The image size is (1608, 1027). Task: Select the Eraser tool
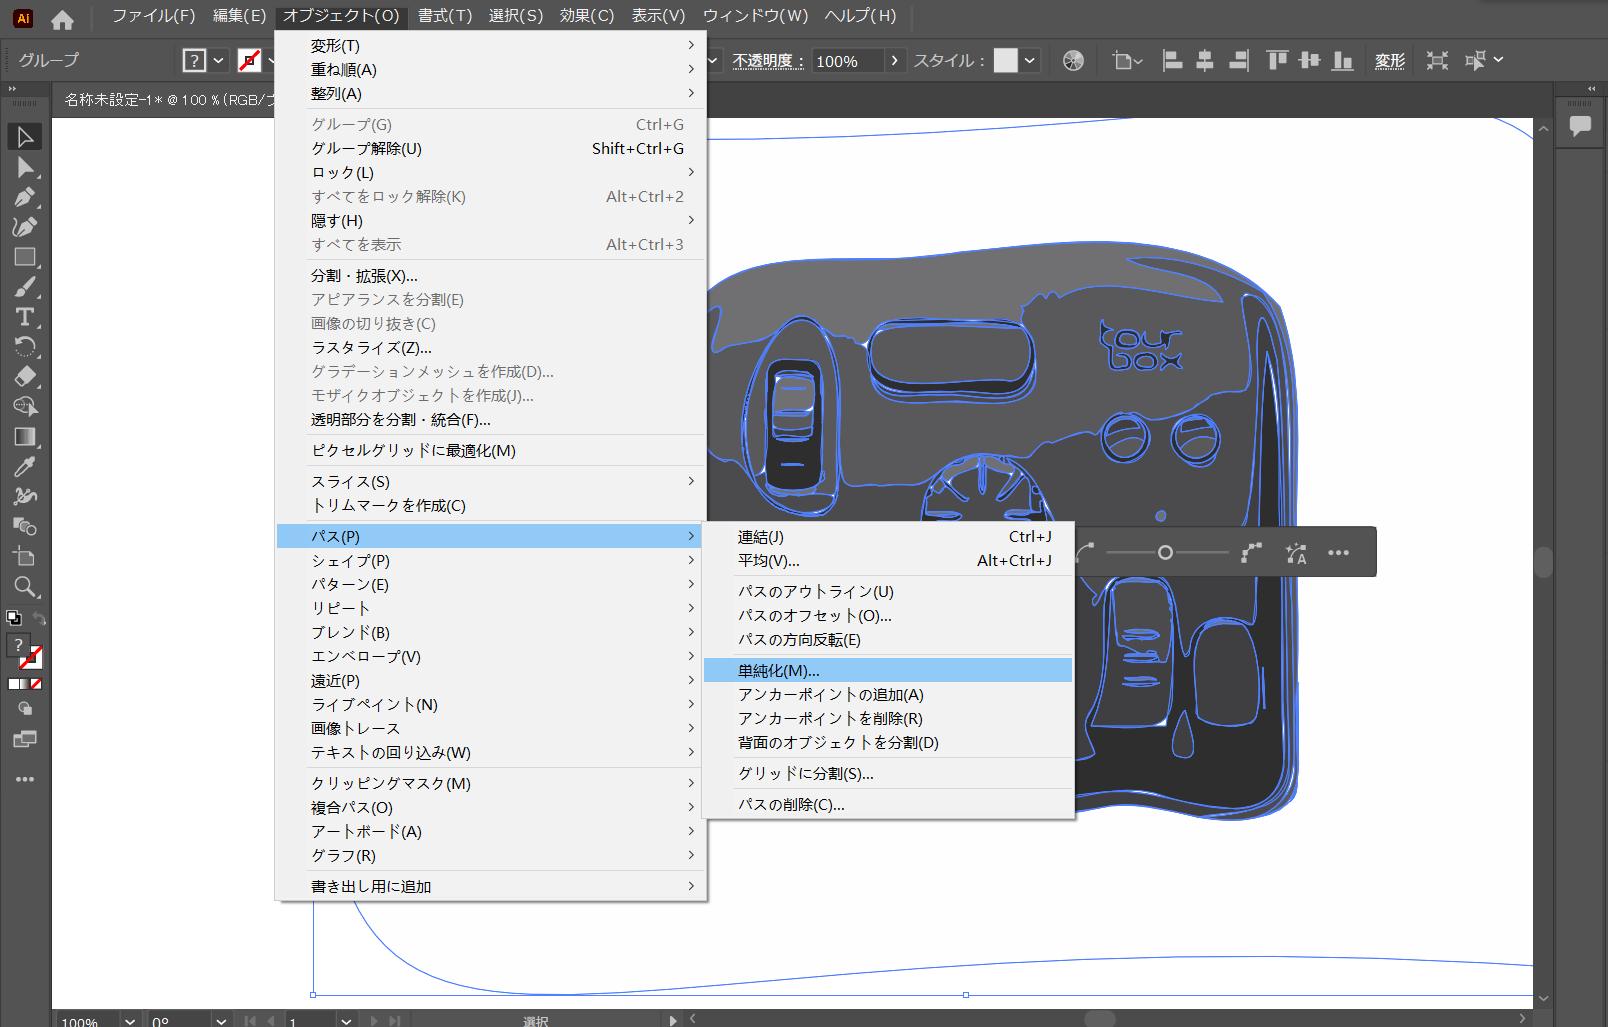tap(25, 377)
